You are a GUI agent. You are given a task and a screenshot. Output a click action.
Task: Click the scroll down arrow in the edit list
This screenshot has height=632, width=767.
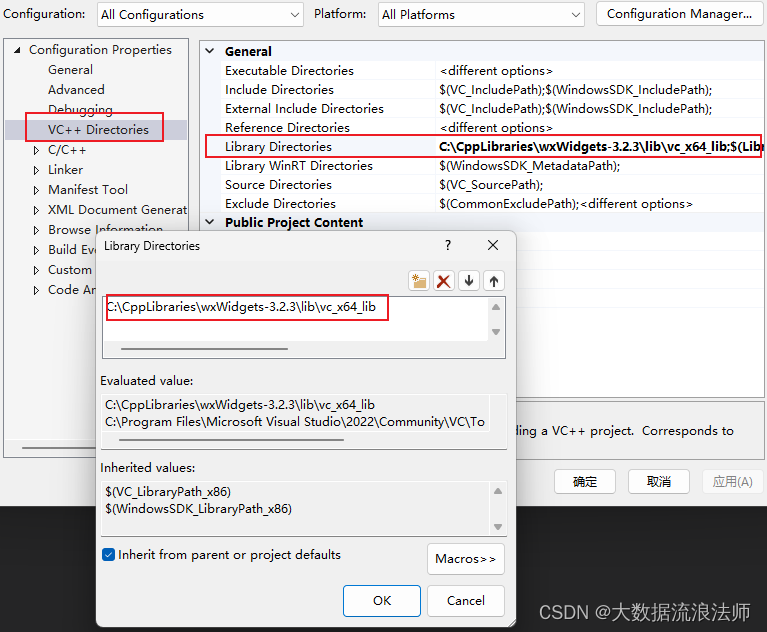(x=496, y=332)
